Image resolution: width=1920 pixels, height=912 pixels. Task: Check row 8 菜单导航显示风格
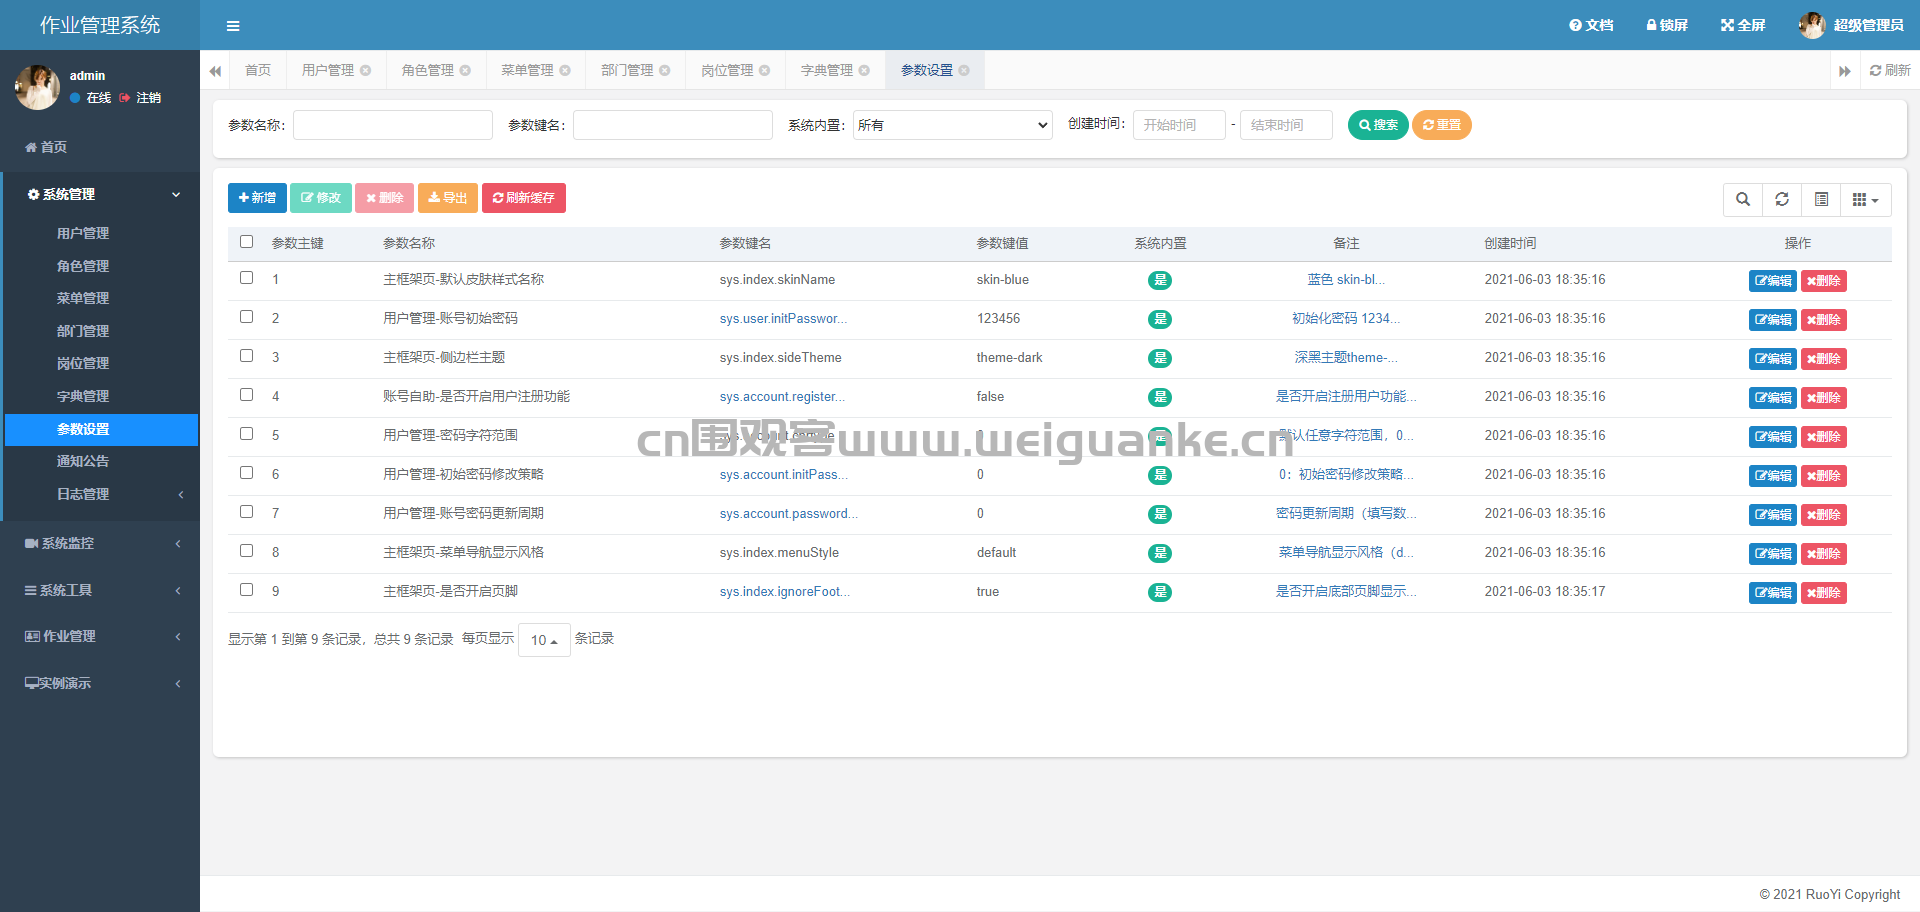click(247, 551)
